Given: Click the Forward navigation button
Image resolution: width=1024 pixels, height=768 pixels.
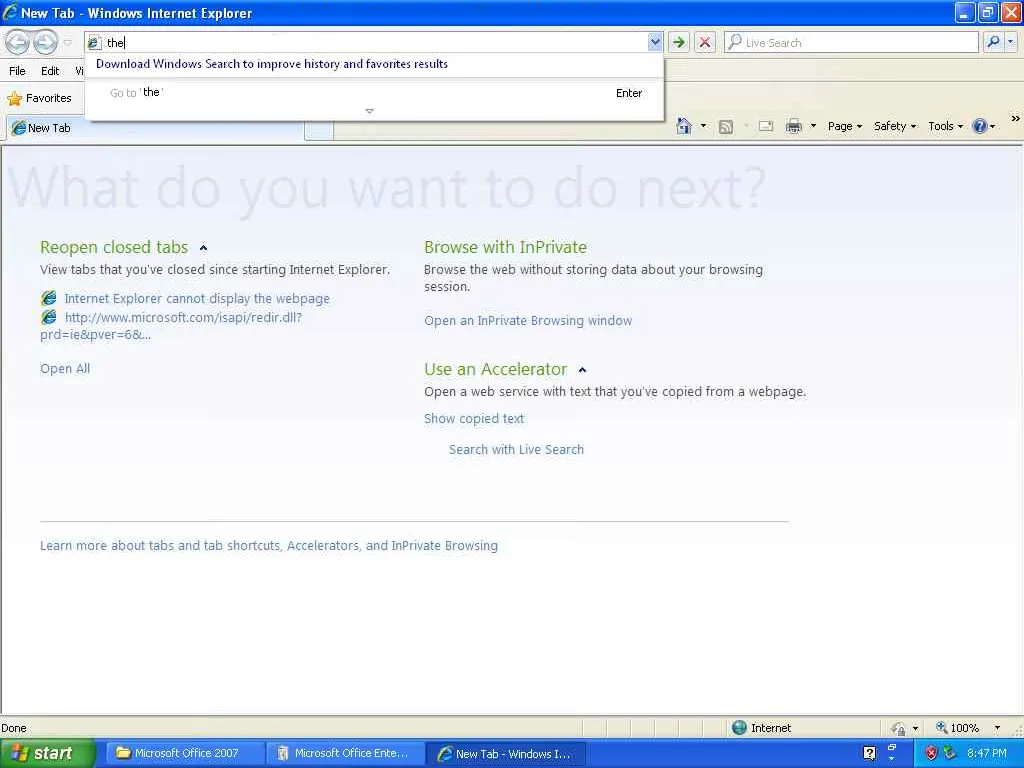Looking at the screenshot, I should [45, 43].
